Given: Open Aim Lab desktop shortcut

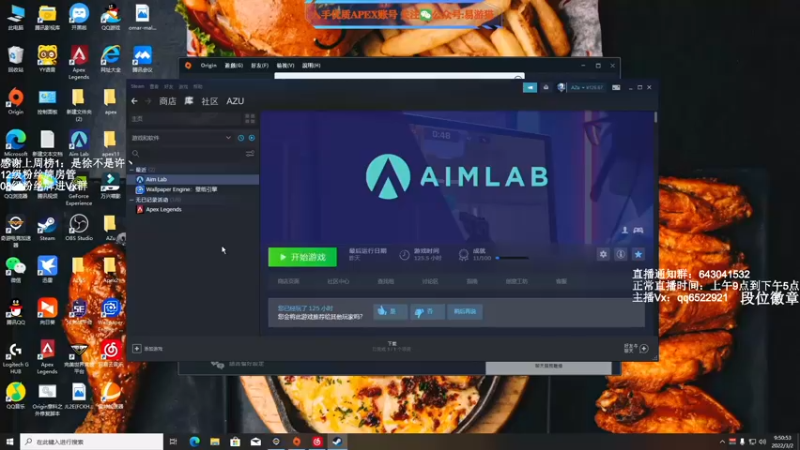Looking at the screenshot, I should point(79,143).
